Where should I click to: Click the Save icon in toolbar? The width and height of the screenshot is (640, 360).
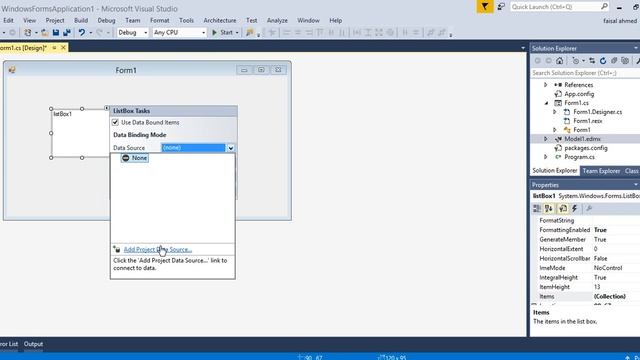(56, 32)
